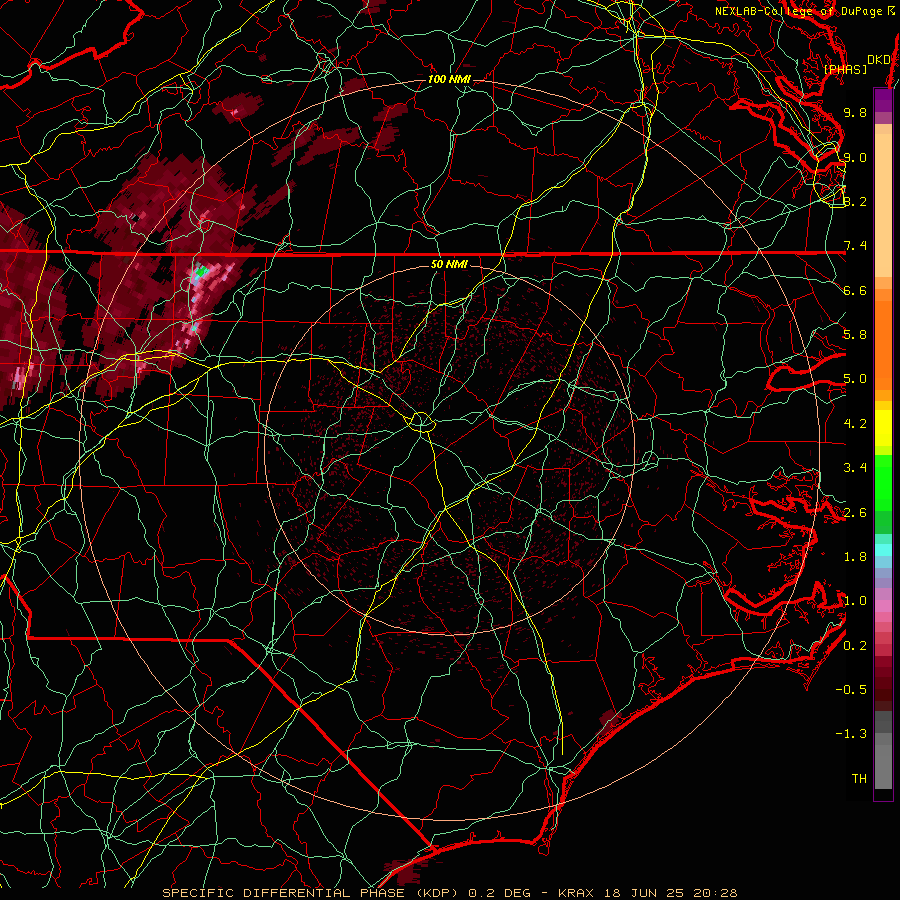Click the 6.6 value on the color scale
This screenshot has width=900, height=900.
(x=855, y=290)
